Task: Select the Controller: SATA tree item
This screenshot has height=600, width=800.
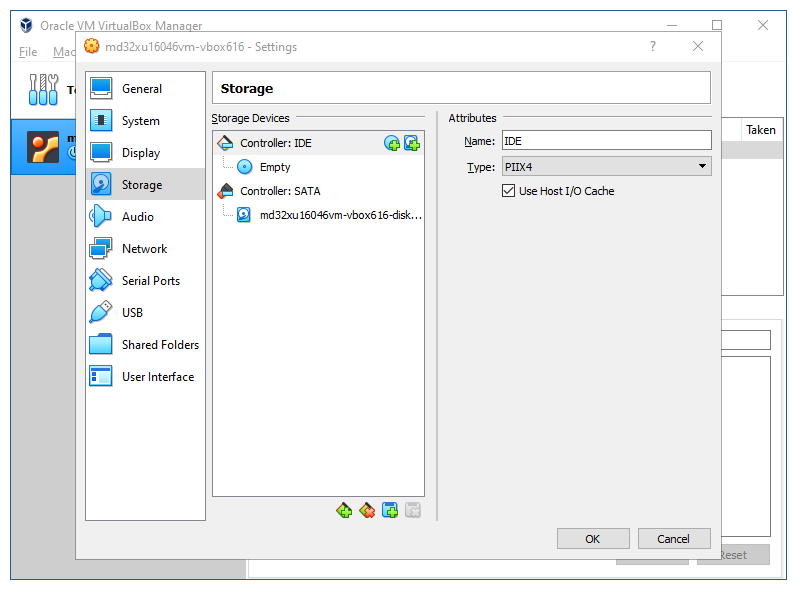Action: [280, 191]
